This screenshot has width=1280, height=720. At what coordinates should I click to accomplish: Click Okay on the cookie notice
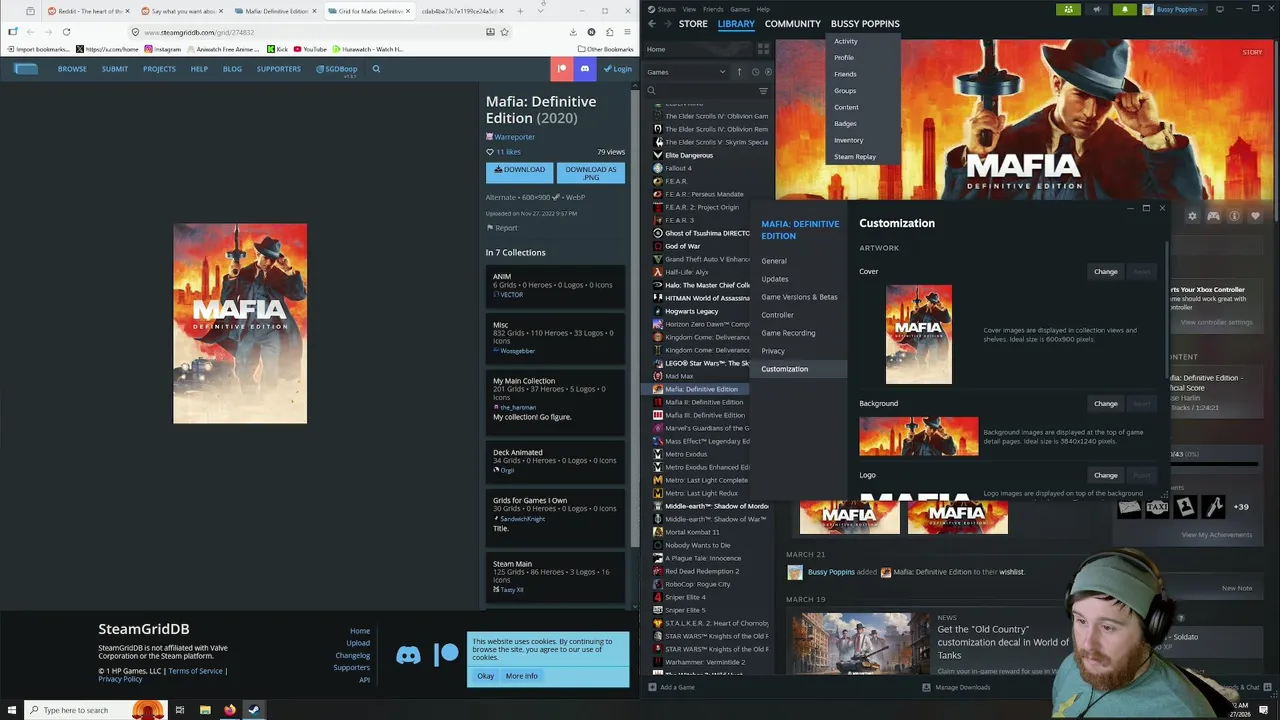(x=485, y=676)
